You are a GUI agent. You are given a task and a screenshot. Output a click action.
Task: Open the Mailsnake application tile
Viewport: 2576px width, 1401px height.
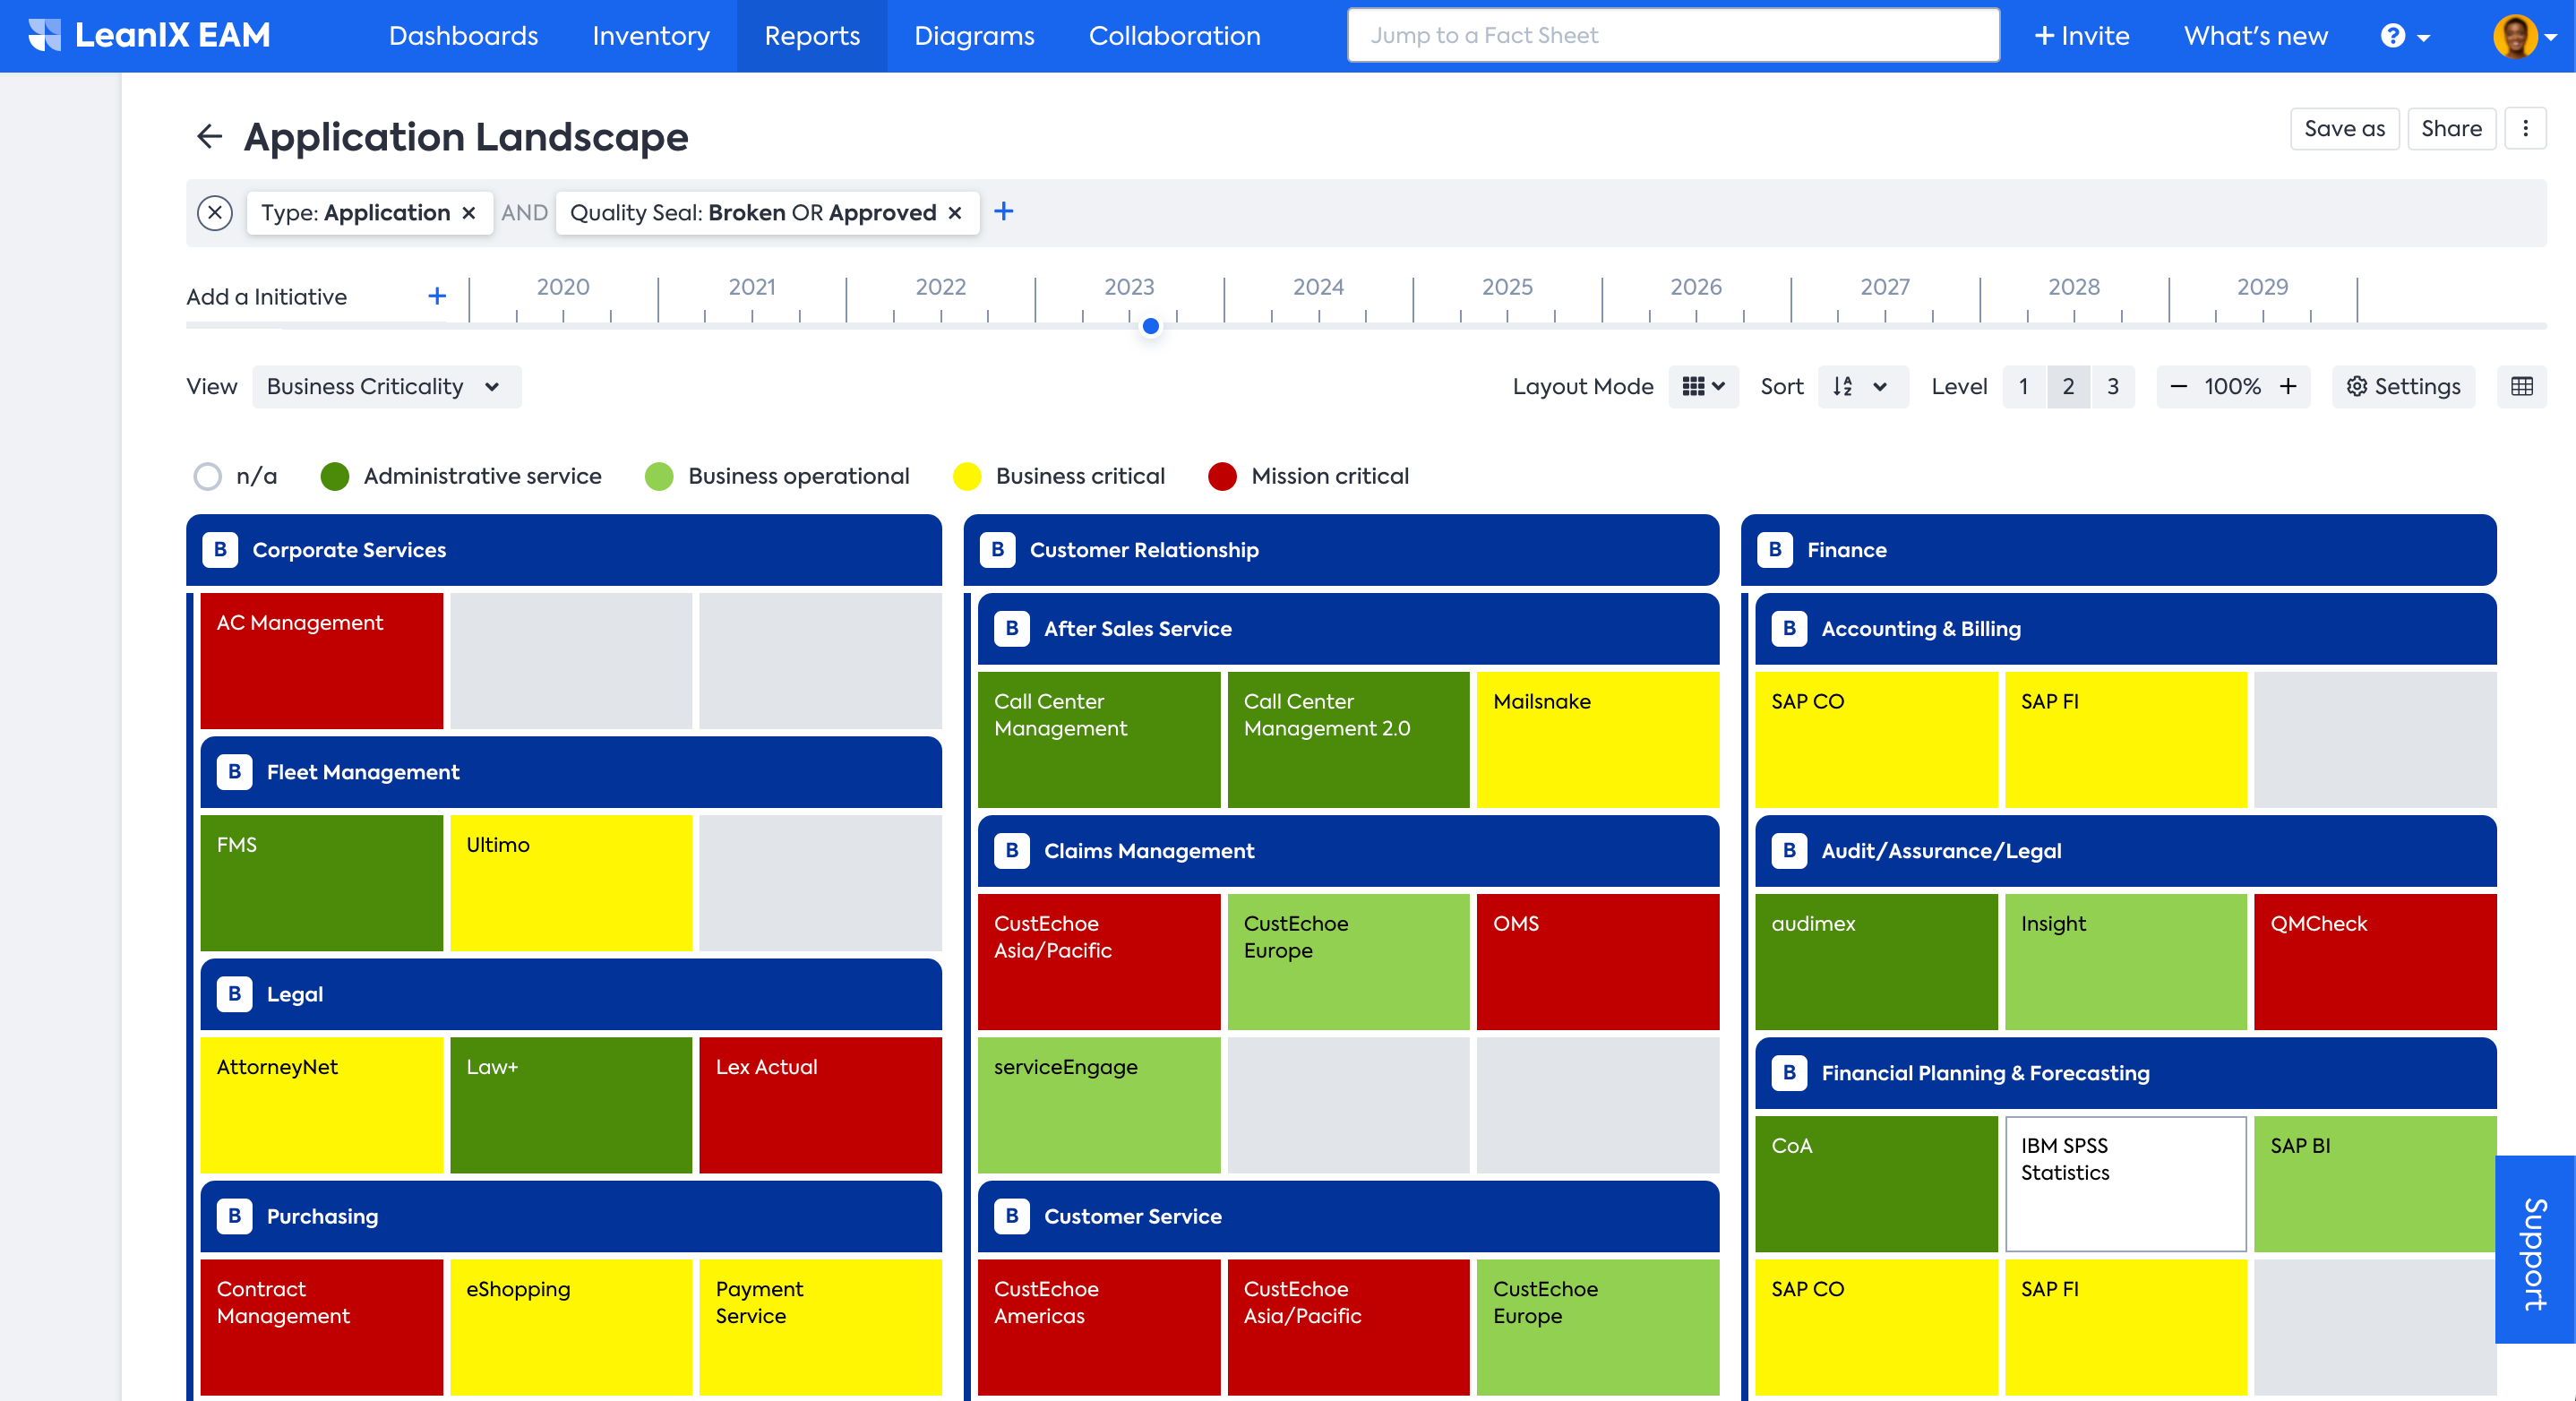coord(1597,739)
